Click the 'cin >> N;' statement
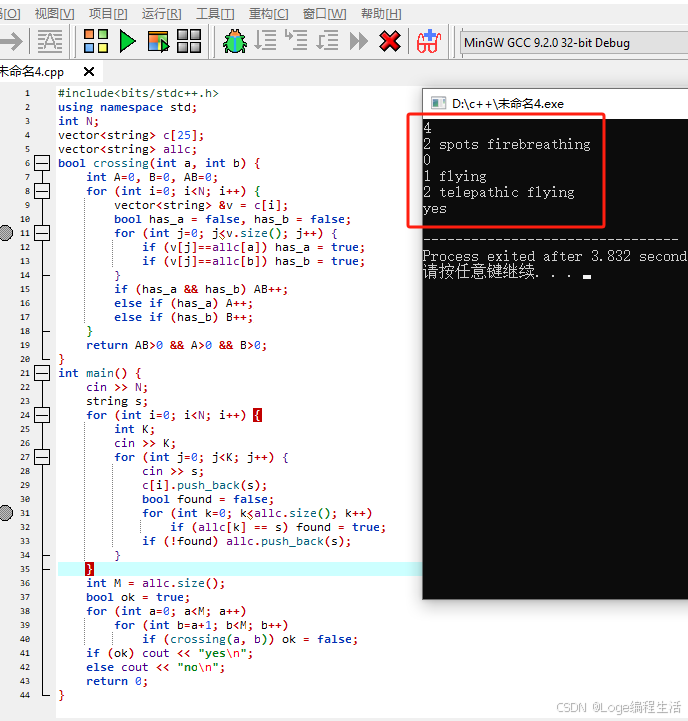688x721 pixels. pos(117,387)
